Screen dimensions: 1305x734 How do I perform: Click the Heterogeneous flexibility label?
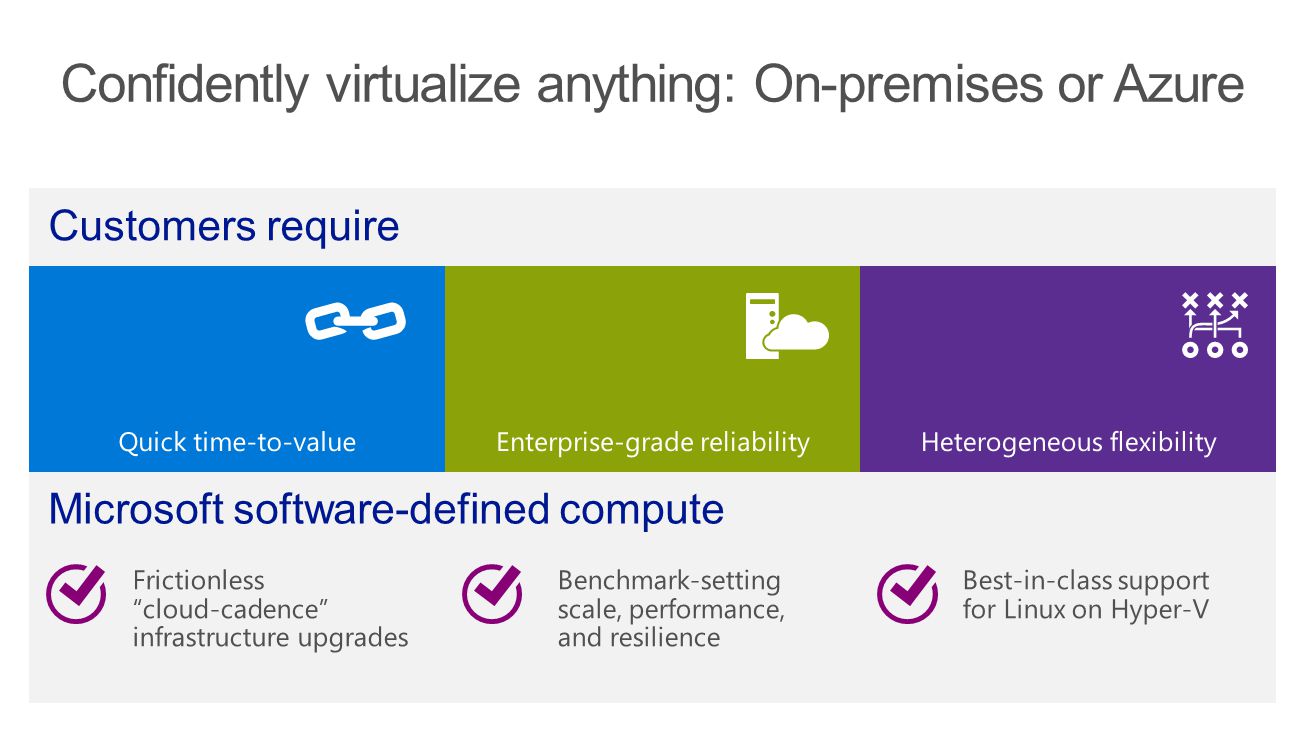point(1068,442)
